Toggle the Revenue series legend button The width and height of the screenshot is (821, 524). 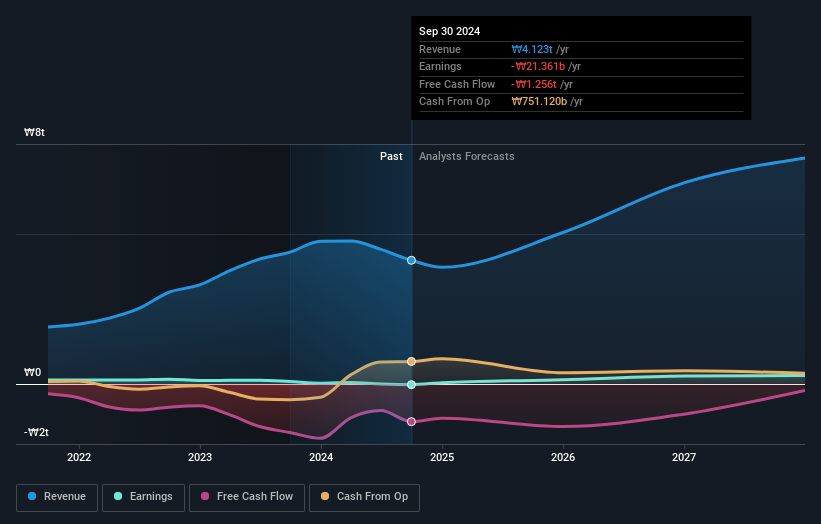tap(57, 497)
